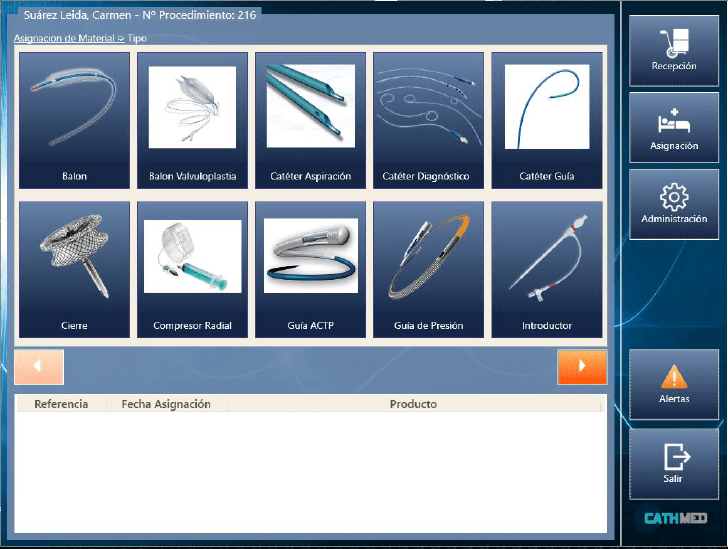
Task: View Alertas warning notifications
Action: tap(673, 384)
